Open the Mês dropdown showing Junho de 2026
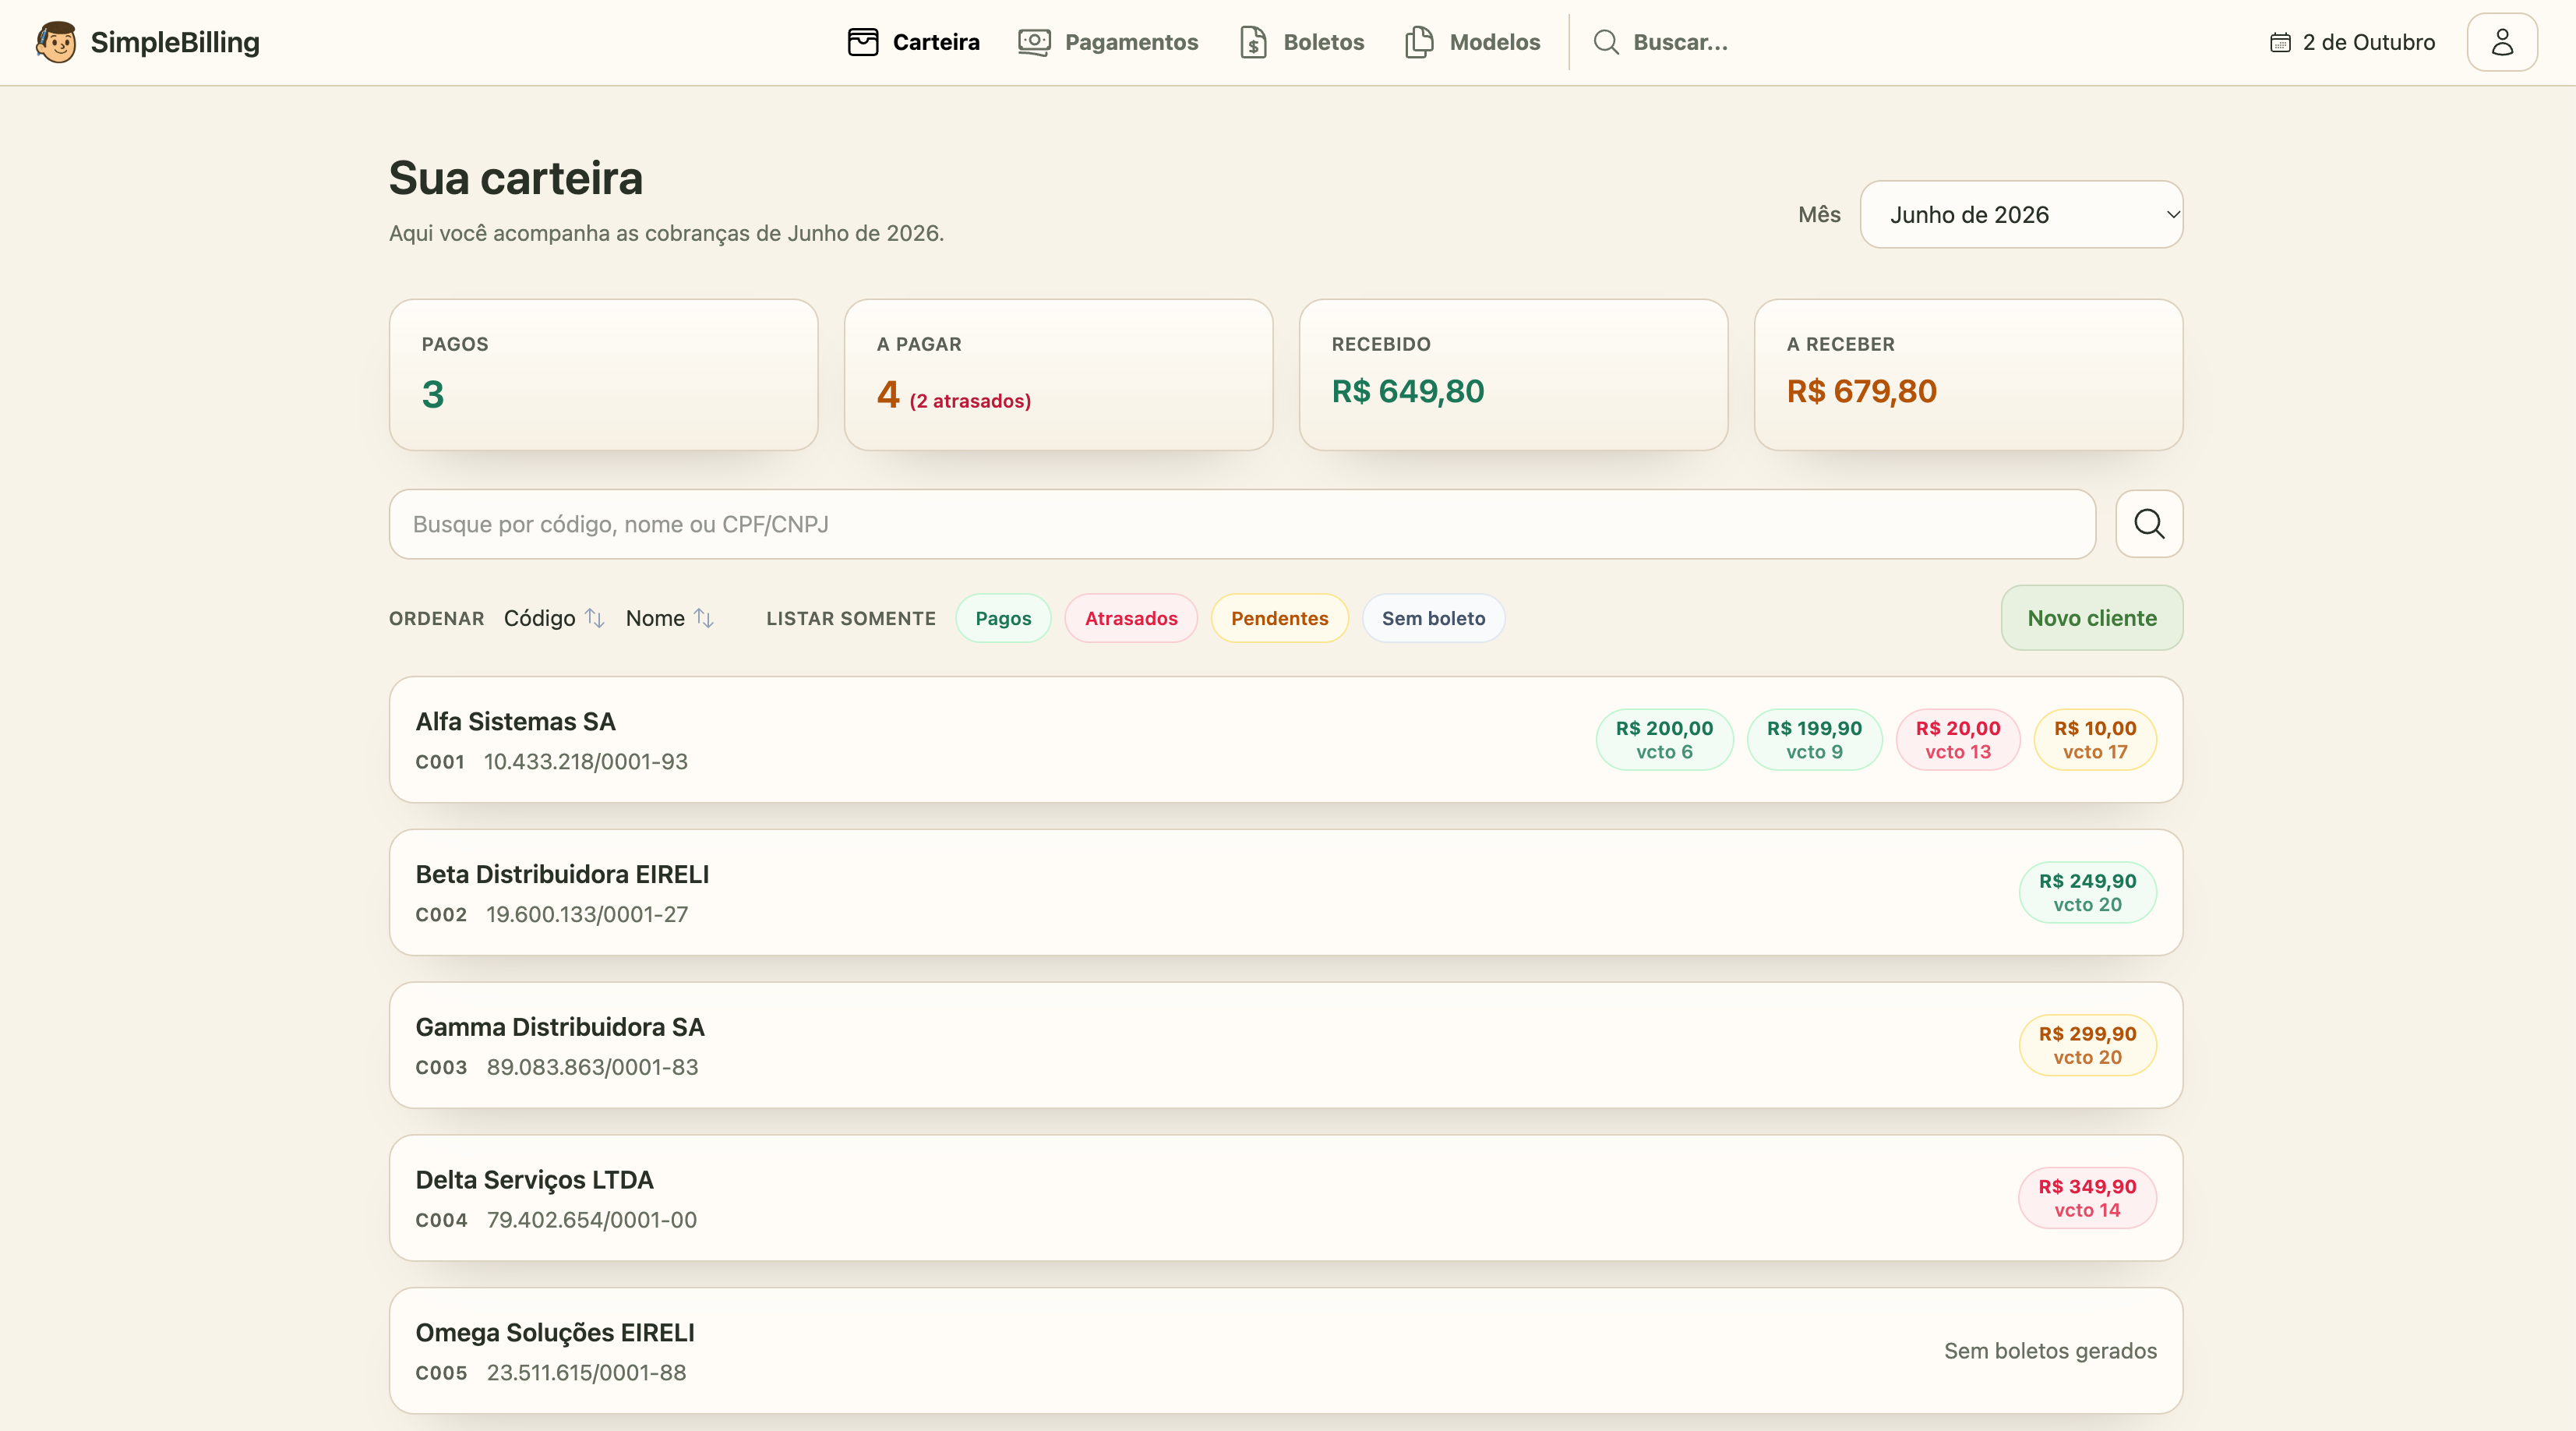Image resolution: width=2576 pixels, height=1431 pixels. (2021, 214)
